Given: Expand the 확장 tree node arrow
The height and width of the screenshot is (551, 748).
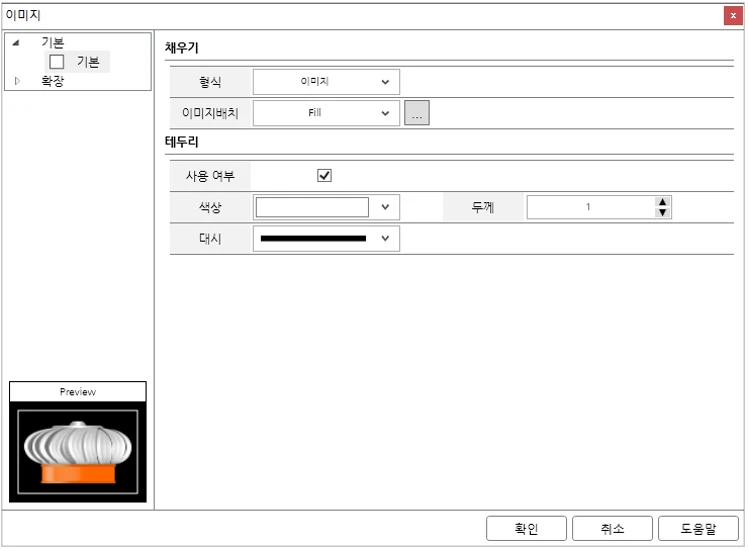Looking at the screenshot, I should 17,81.
